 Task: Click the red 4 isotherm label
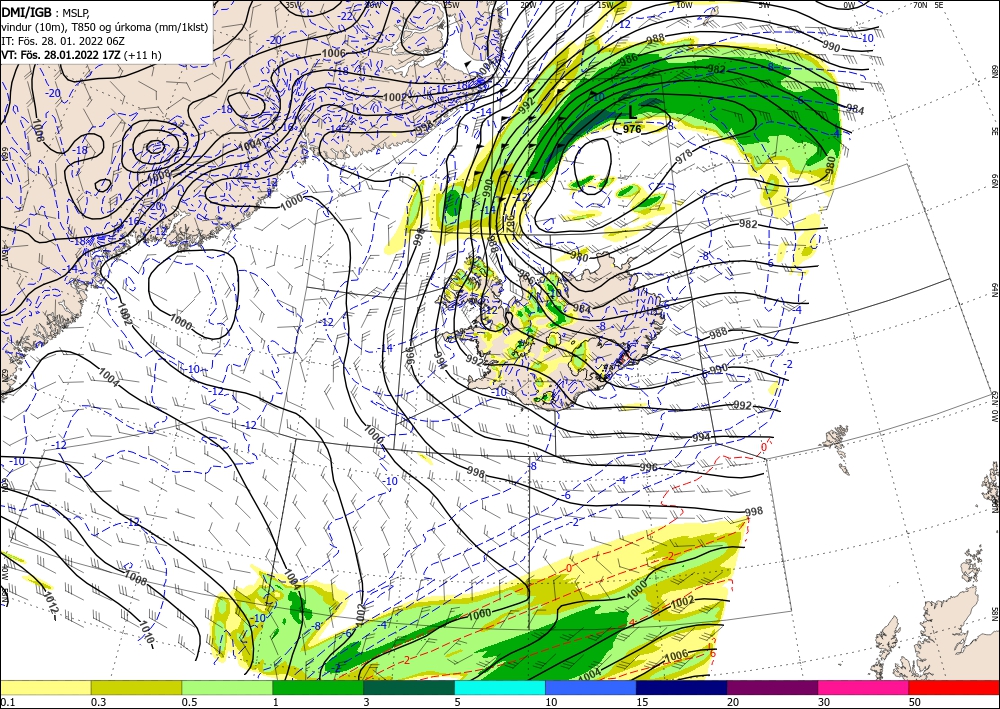tap(632, 622)
